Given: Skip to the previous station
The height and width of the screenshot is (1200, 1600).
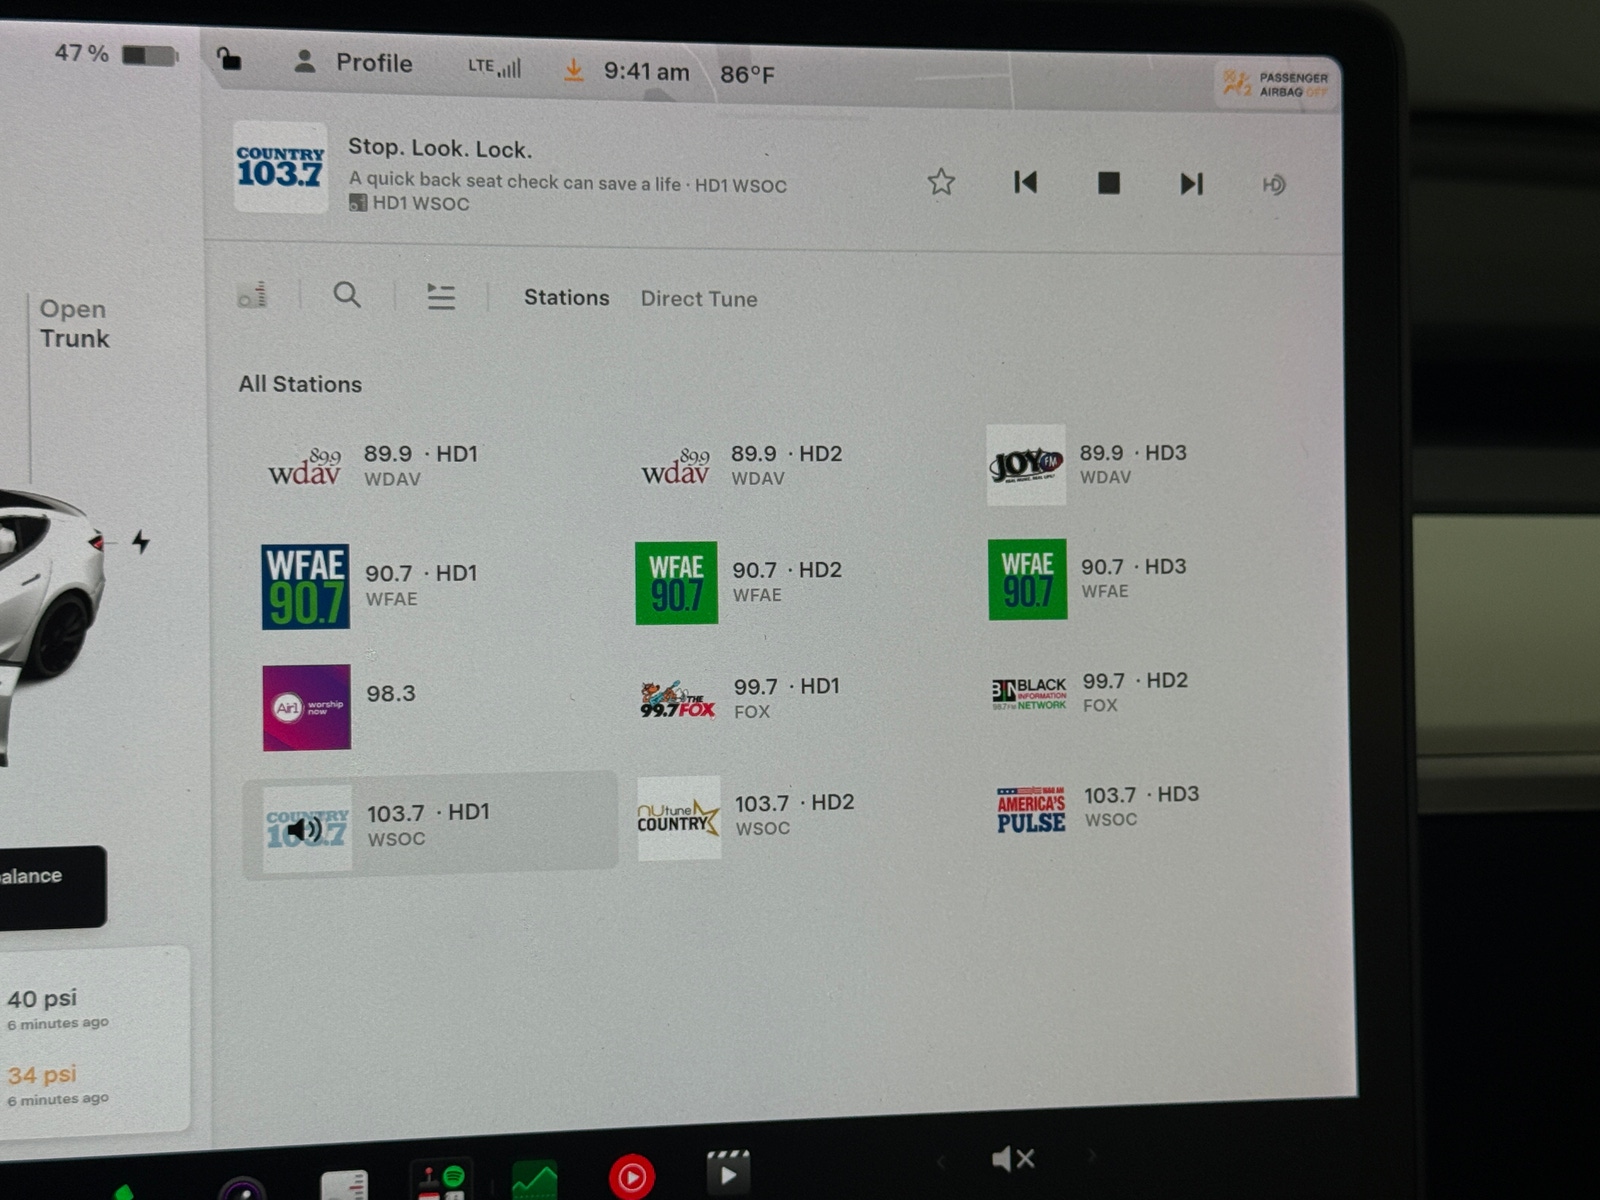Looking at the screenshot, I should coord(1025,182).
